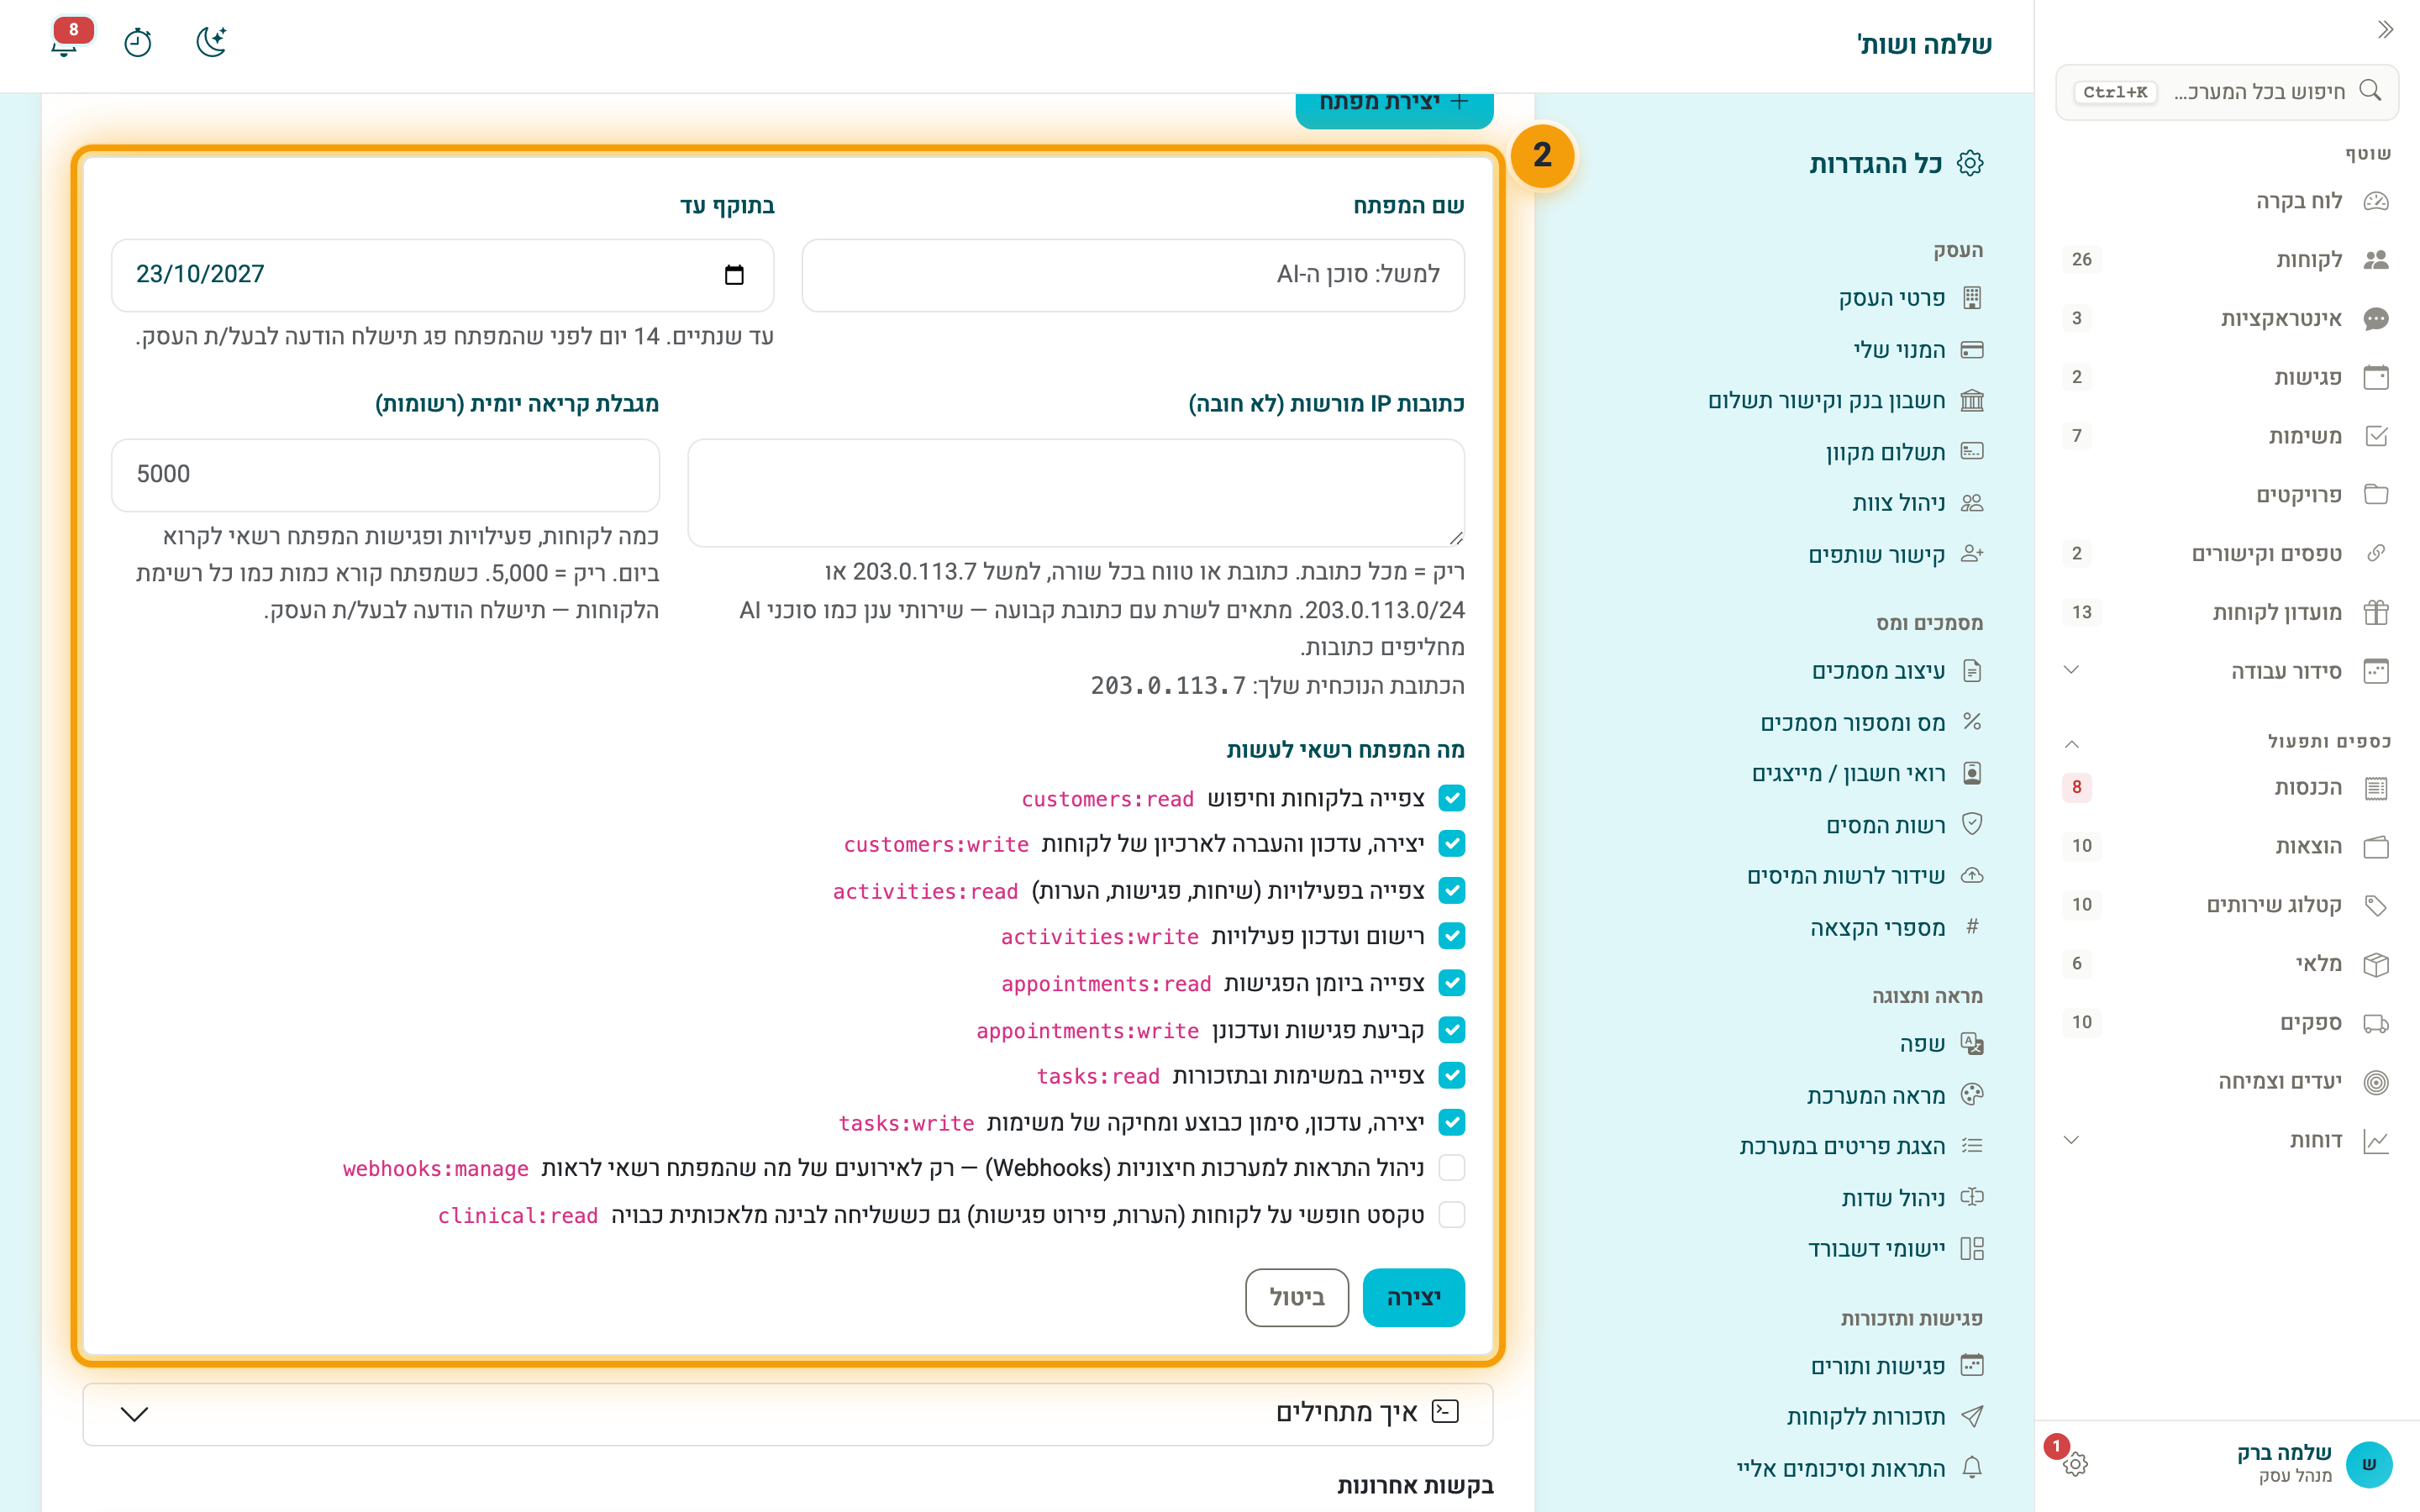Enable clinical:read permission checkbox

coord(1451,1215)
